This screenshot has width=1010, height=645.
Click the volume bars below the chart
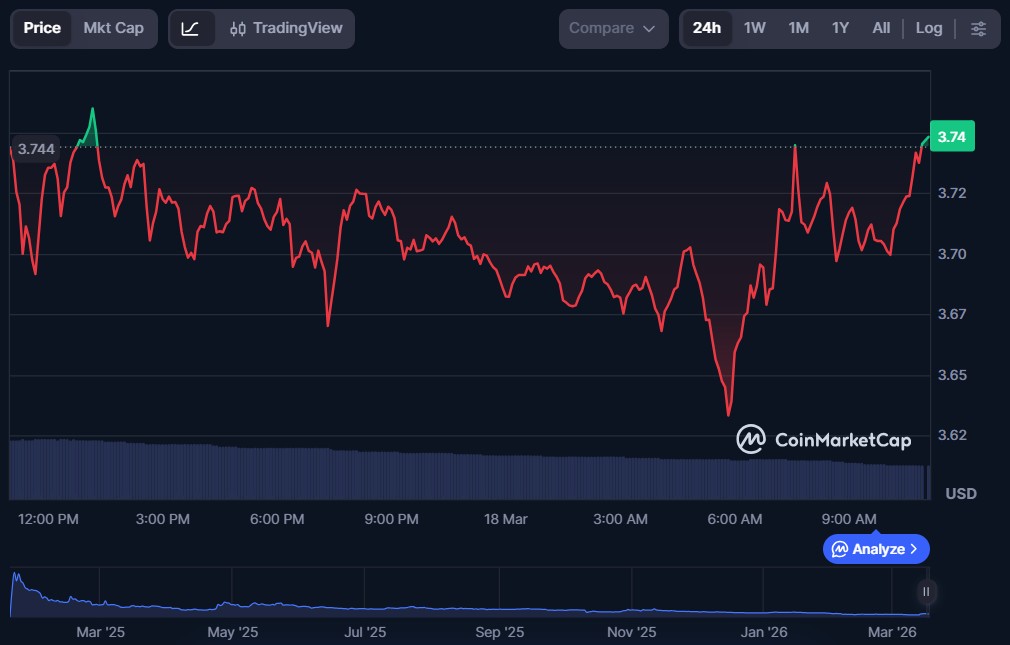(460, 475)
